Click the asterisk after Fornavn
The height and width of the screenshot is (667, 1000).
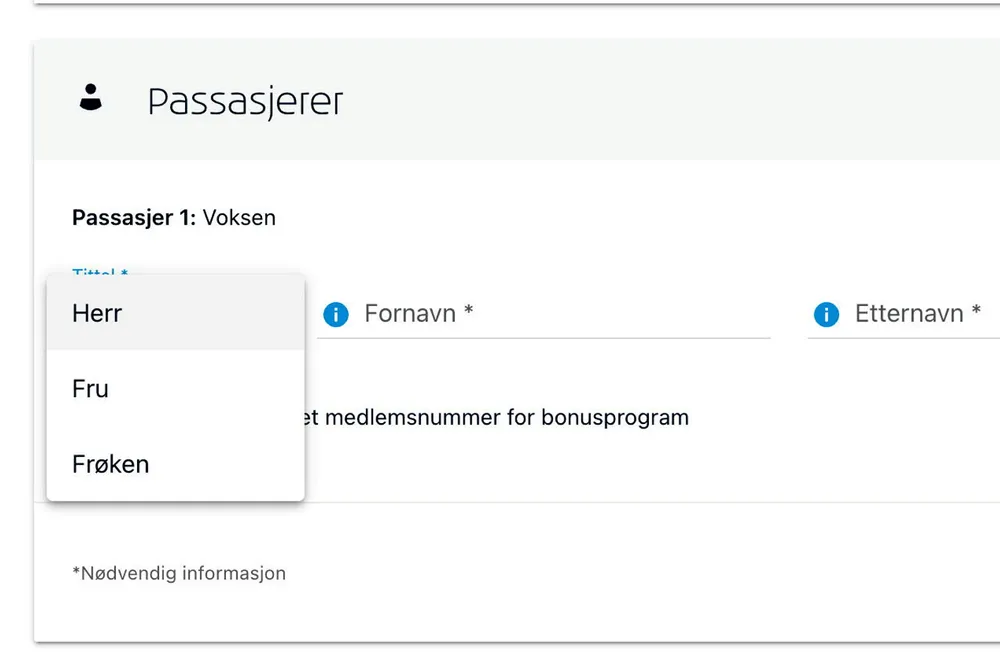468,312
